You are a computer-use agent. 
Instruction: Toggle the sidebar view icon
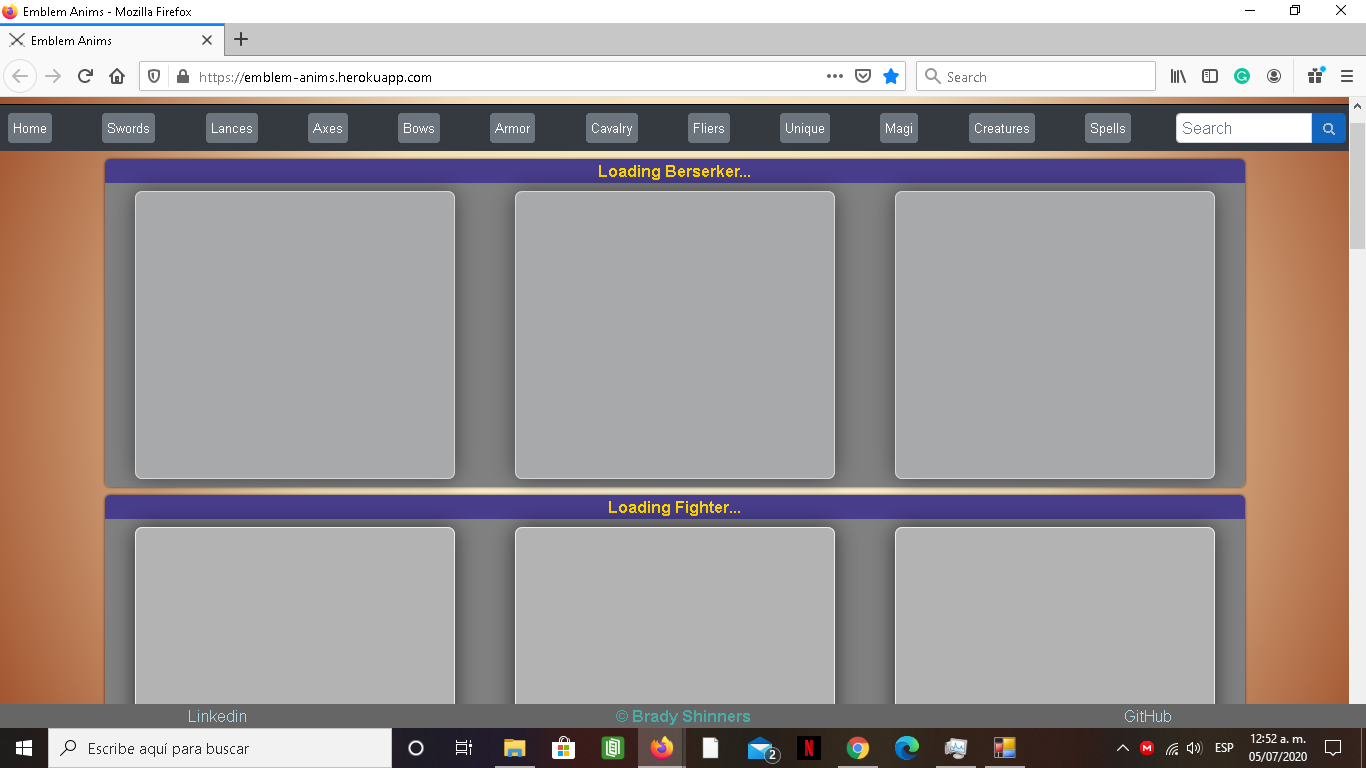pyautogui.click(x=1210, y=77)
